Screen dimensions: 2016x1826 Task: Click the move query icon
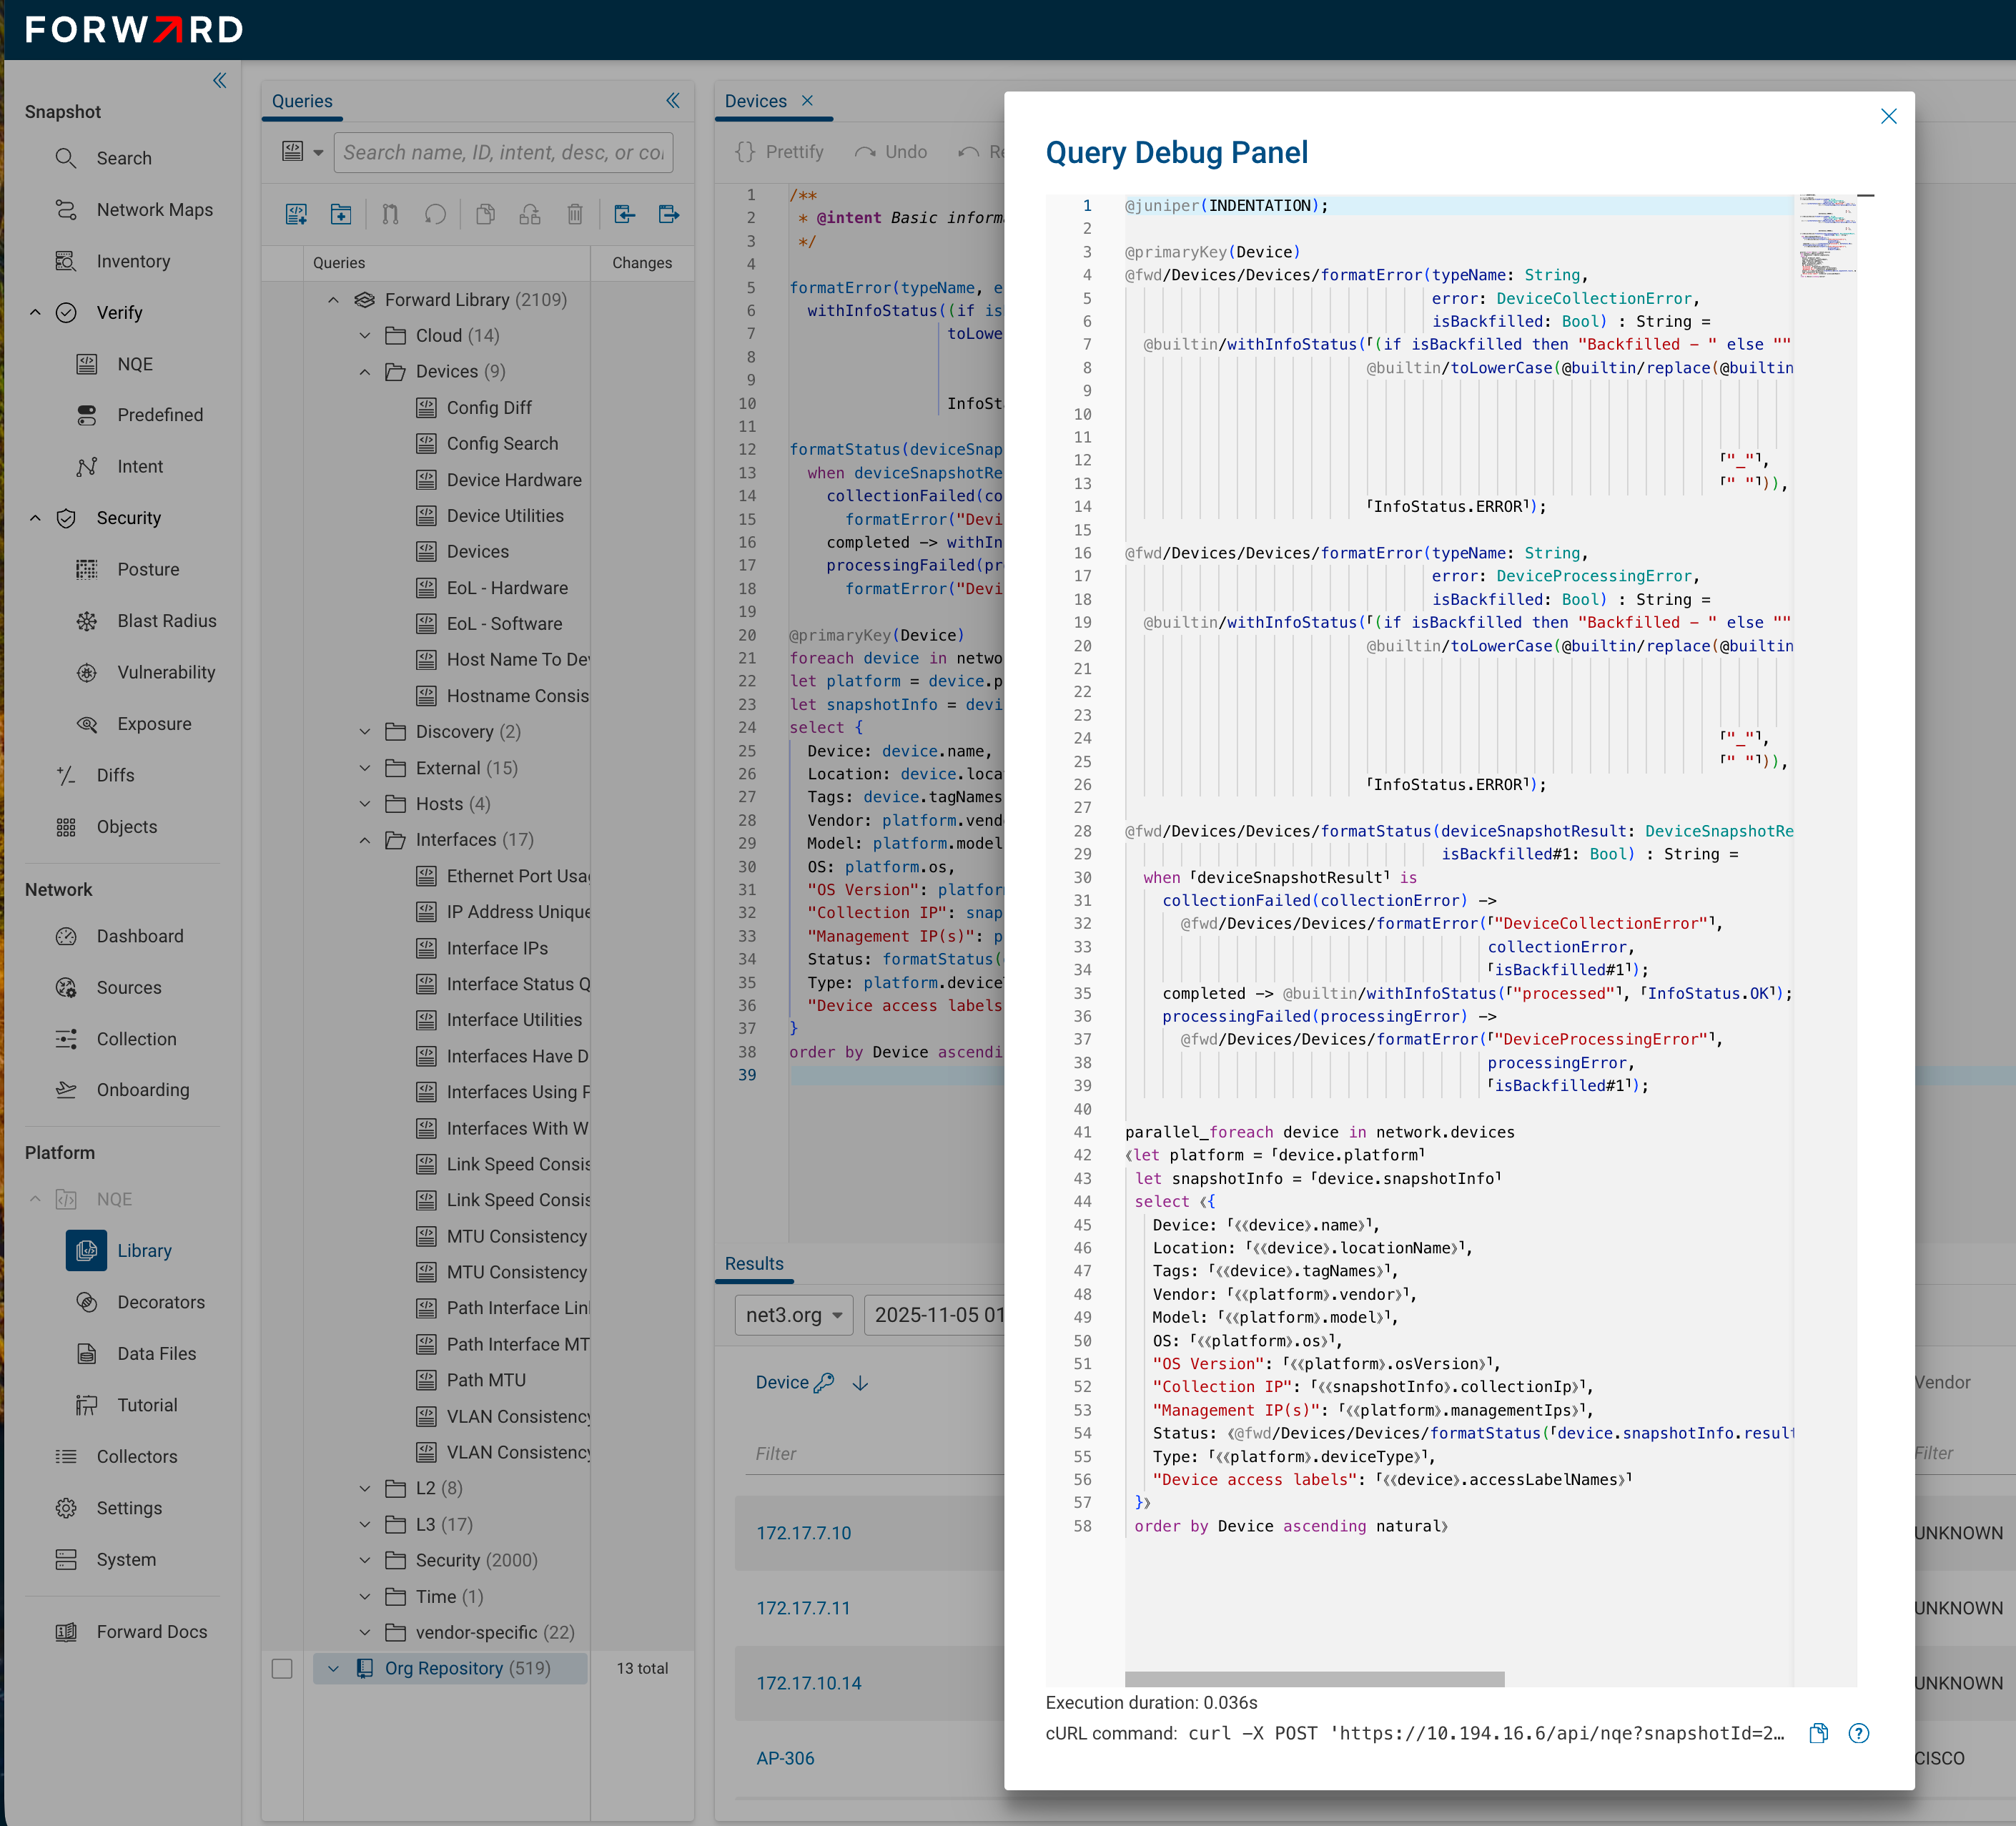tap(530, 214)
